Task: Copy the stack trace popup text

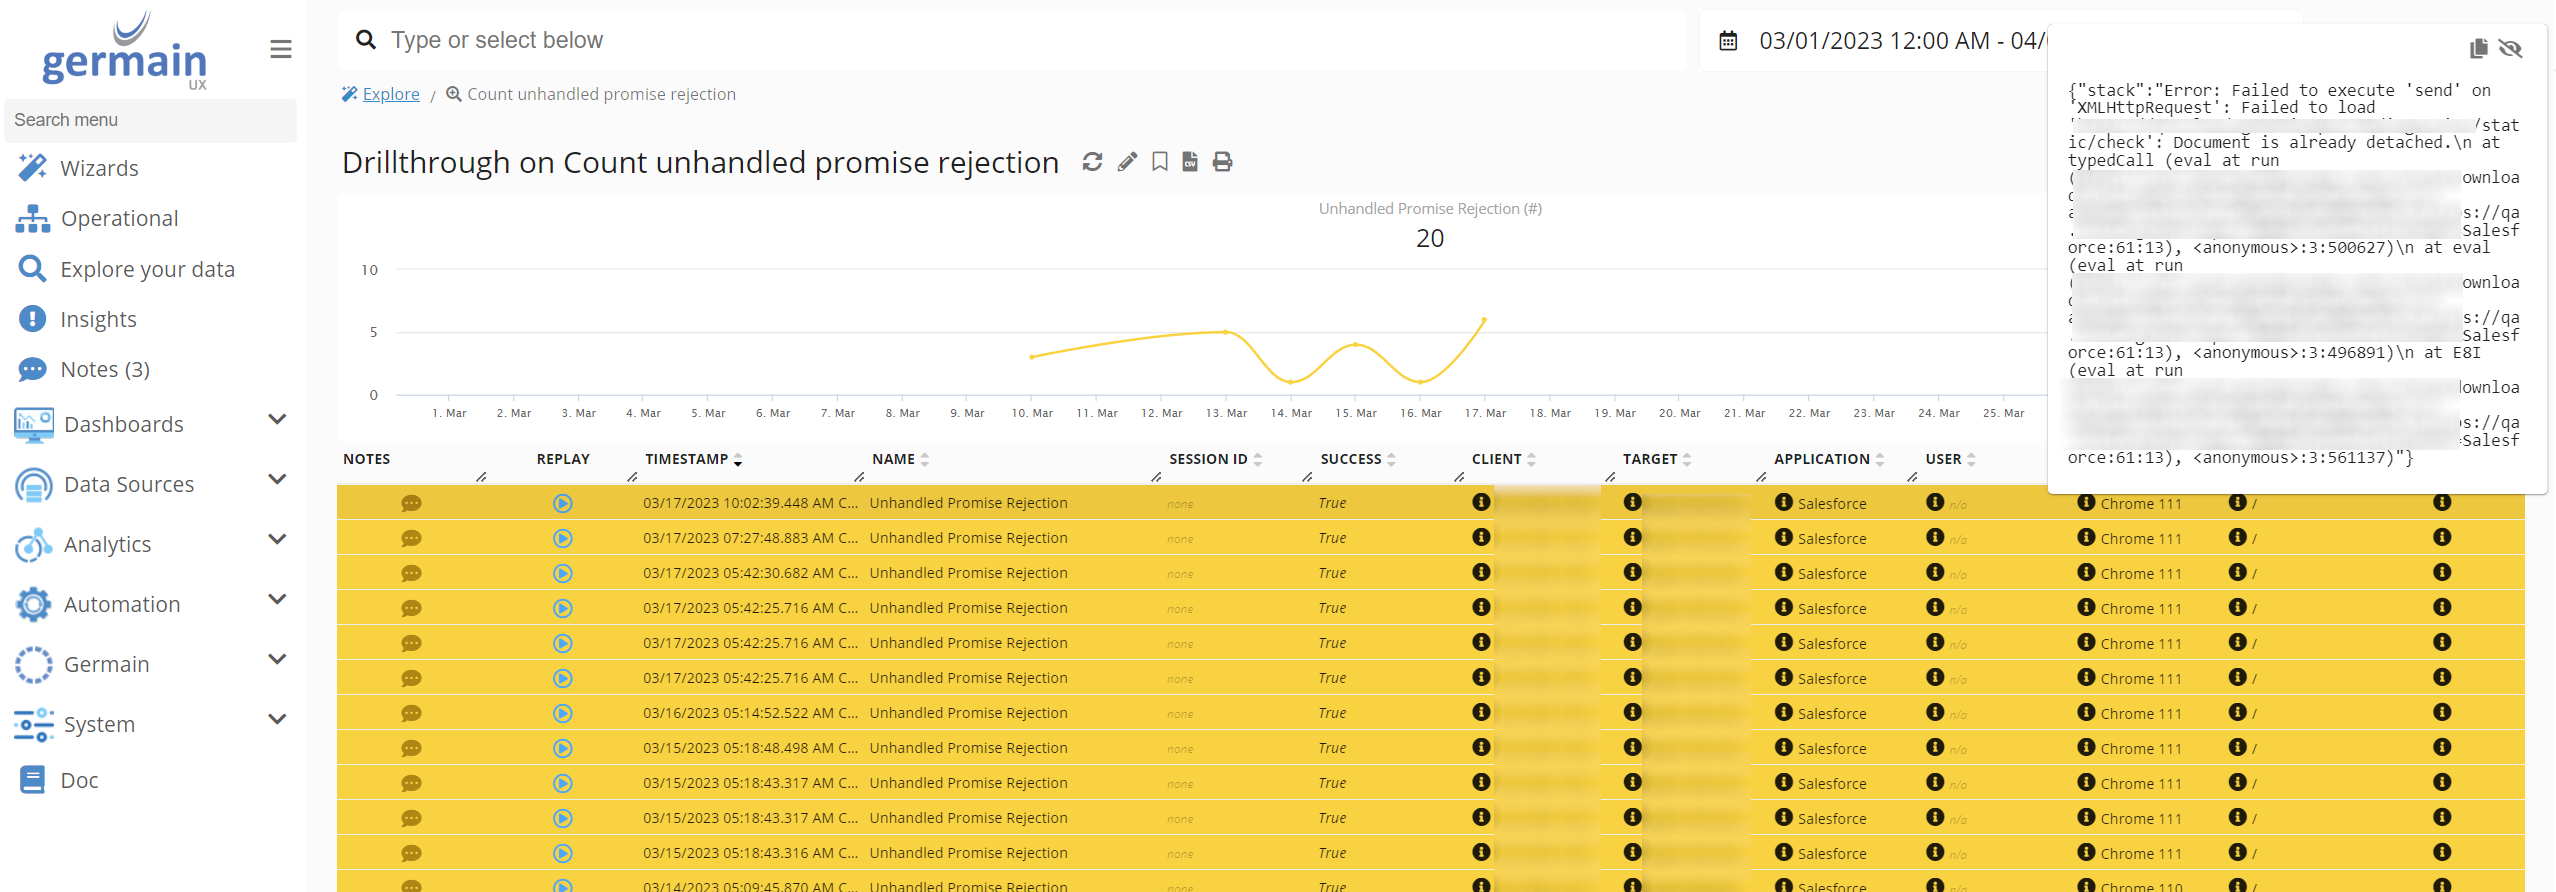Action: point(2478,48)
